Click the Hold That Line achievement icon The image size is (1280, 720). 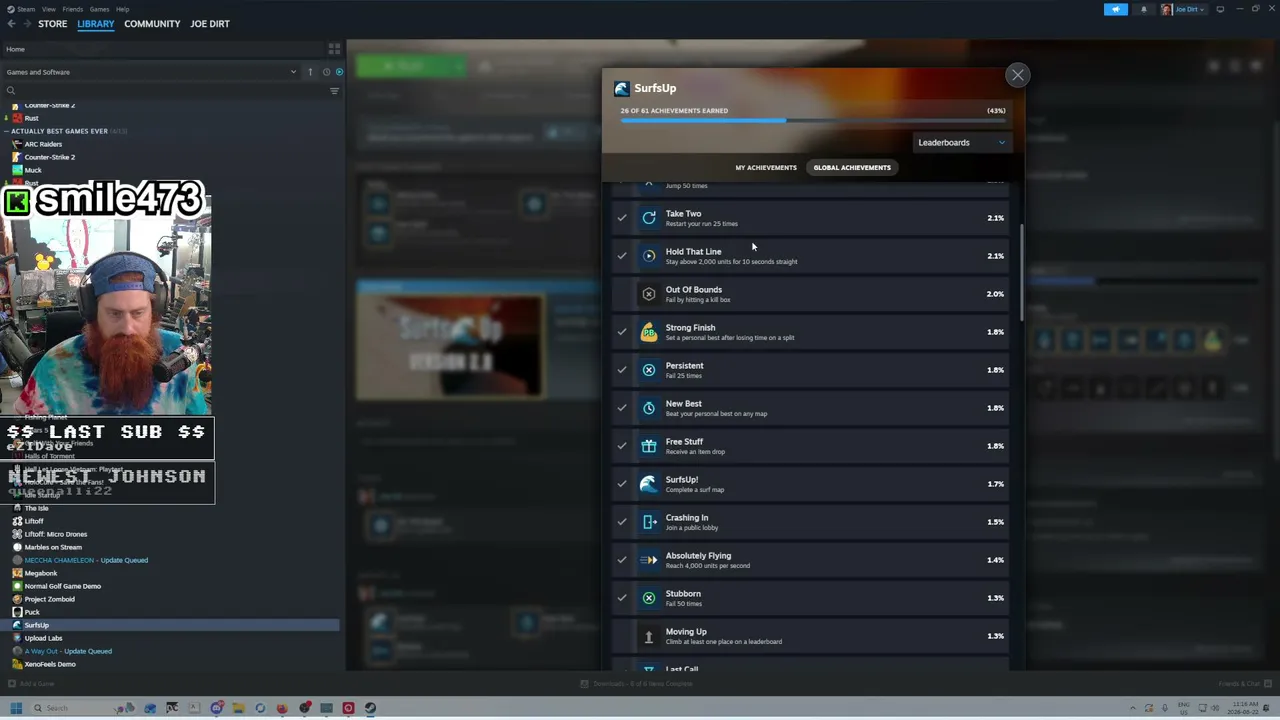pos(649,255)
